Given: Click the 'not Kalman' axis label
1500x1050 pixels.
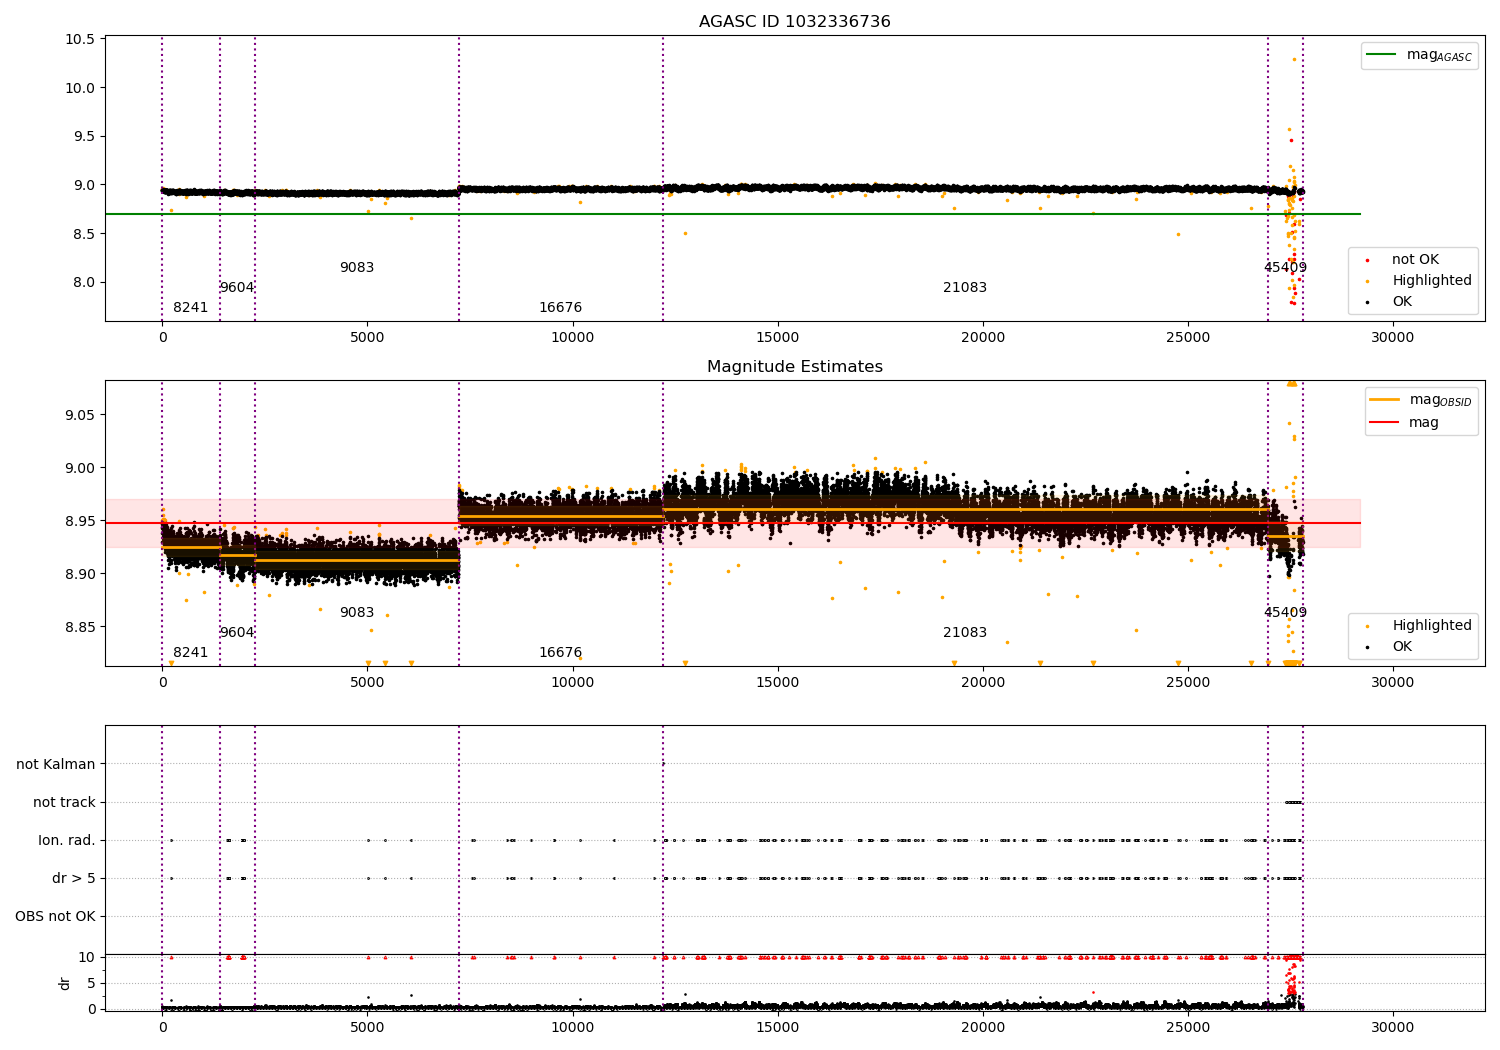Looking at the screenshot, I should [x=56, y=764].
